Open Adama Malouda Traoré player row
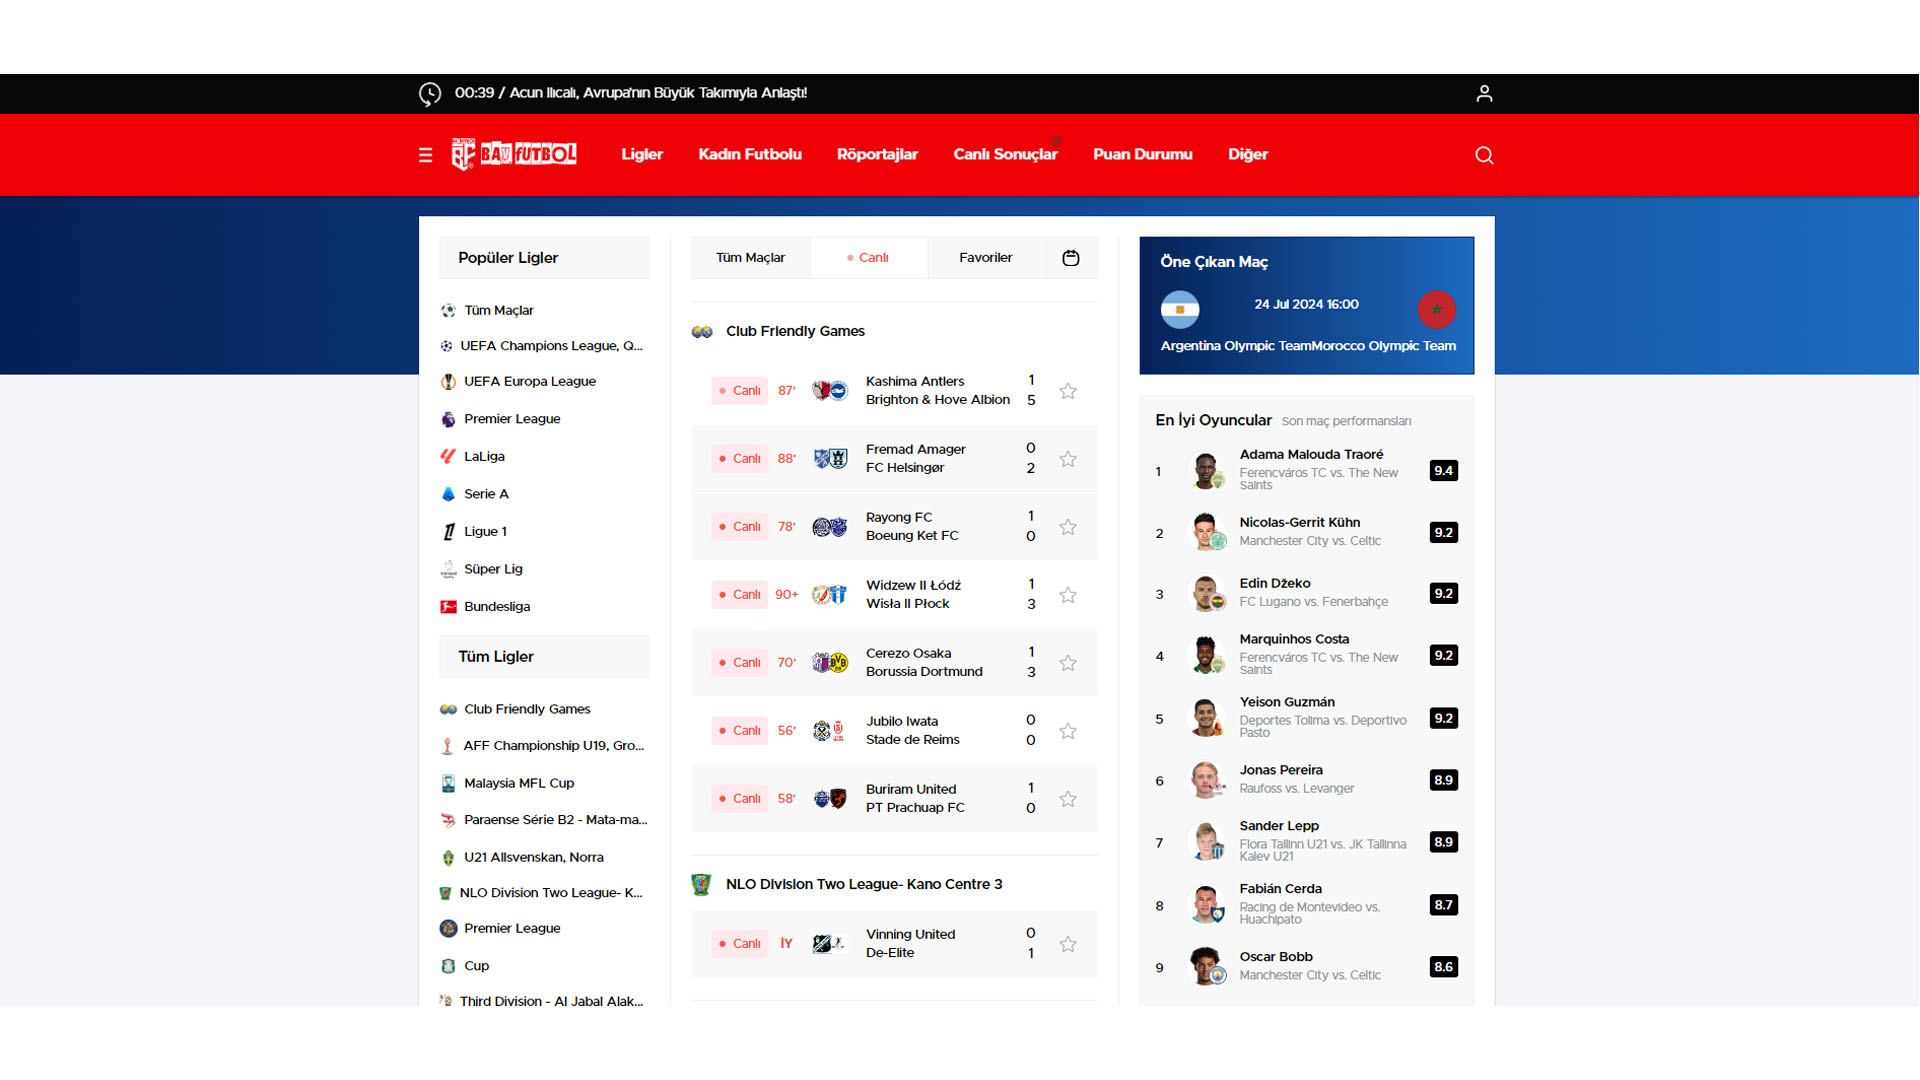Viewport: 1920px width, 1080px height. point(1306,471)
